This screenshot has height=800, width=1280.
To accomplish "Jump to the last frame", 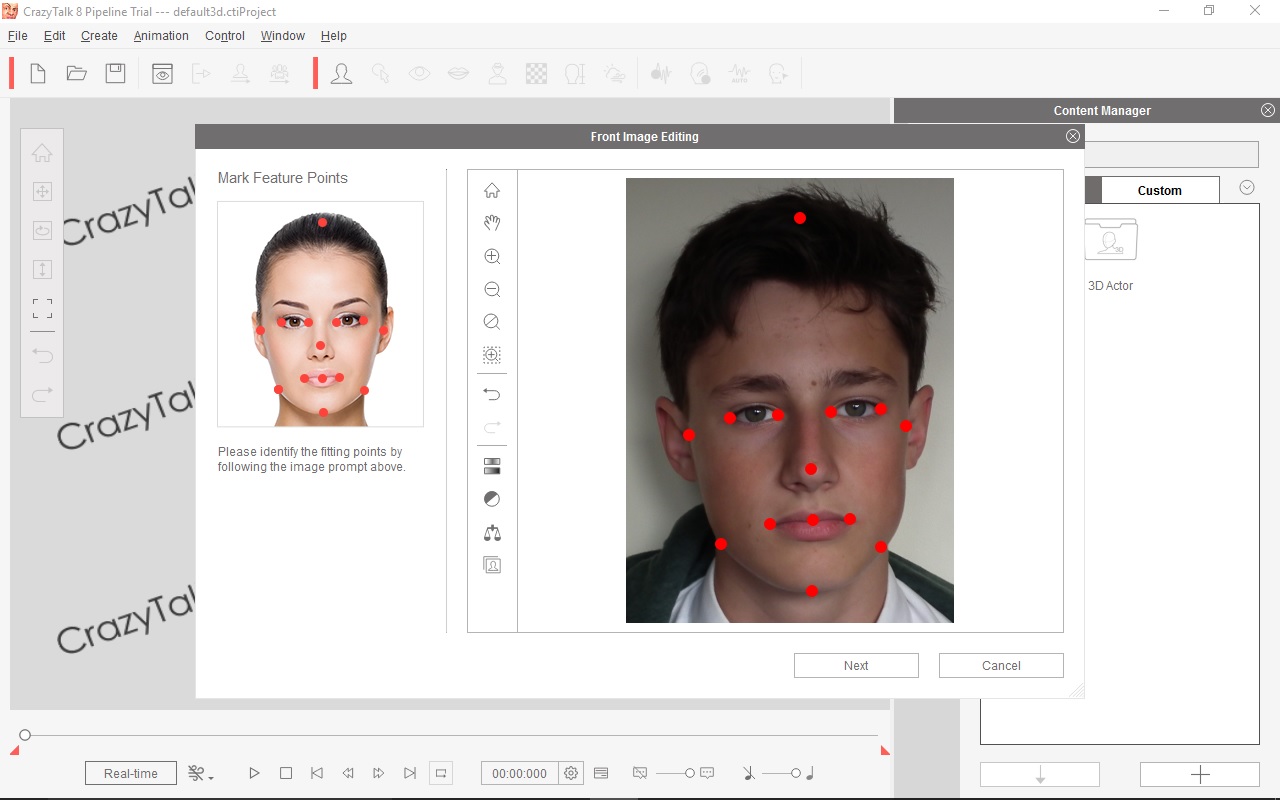I will click(x=410, y=773).
